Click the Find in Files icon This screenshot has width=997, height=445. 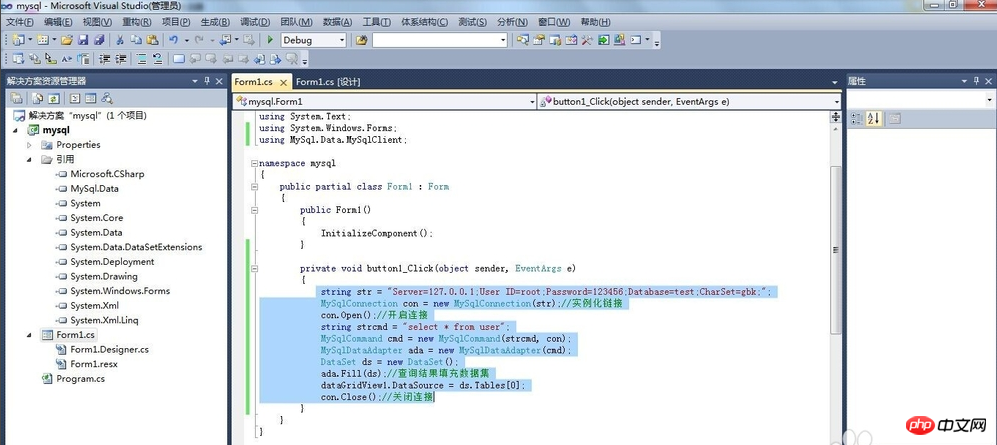point(361,40)
